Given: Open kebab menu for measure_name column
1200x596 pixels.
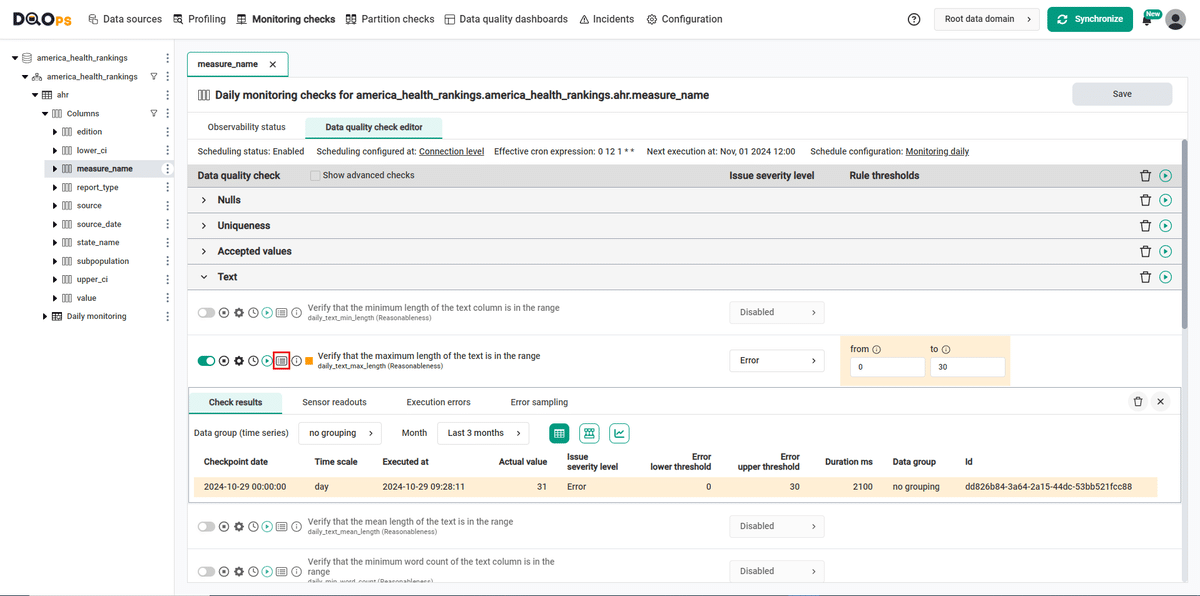Looking at the screenshot, I should pos(167,169).
